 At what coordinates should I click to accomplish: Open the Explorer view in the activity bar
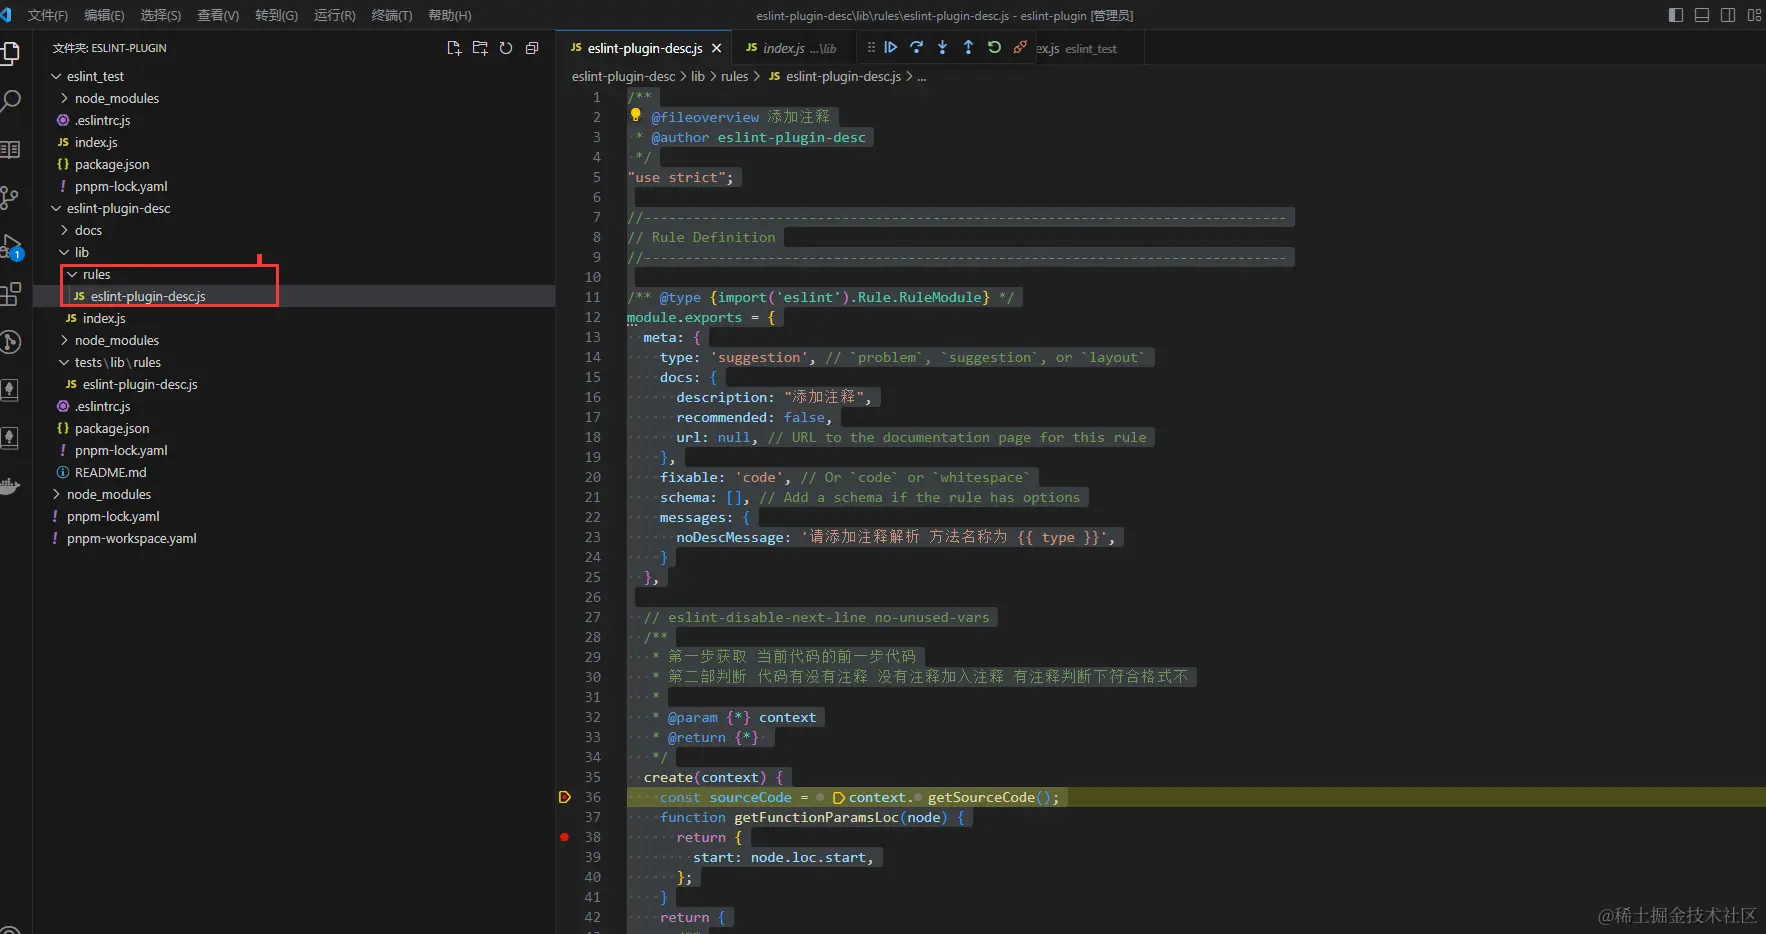[x=10, y=53]
